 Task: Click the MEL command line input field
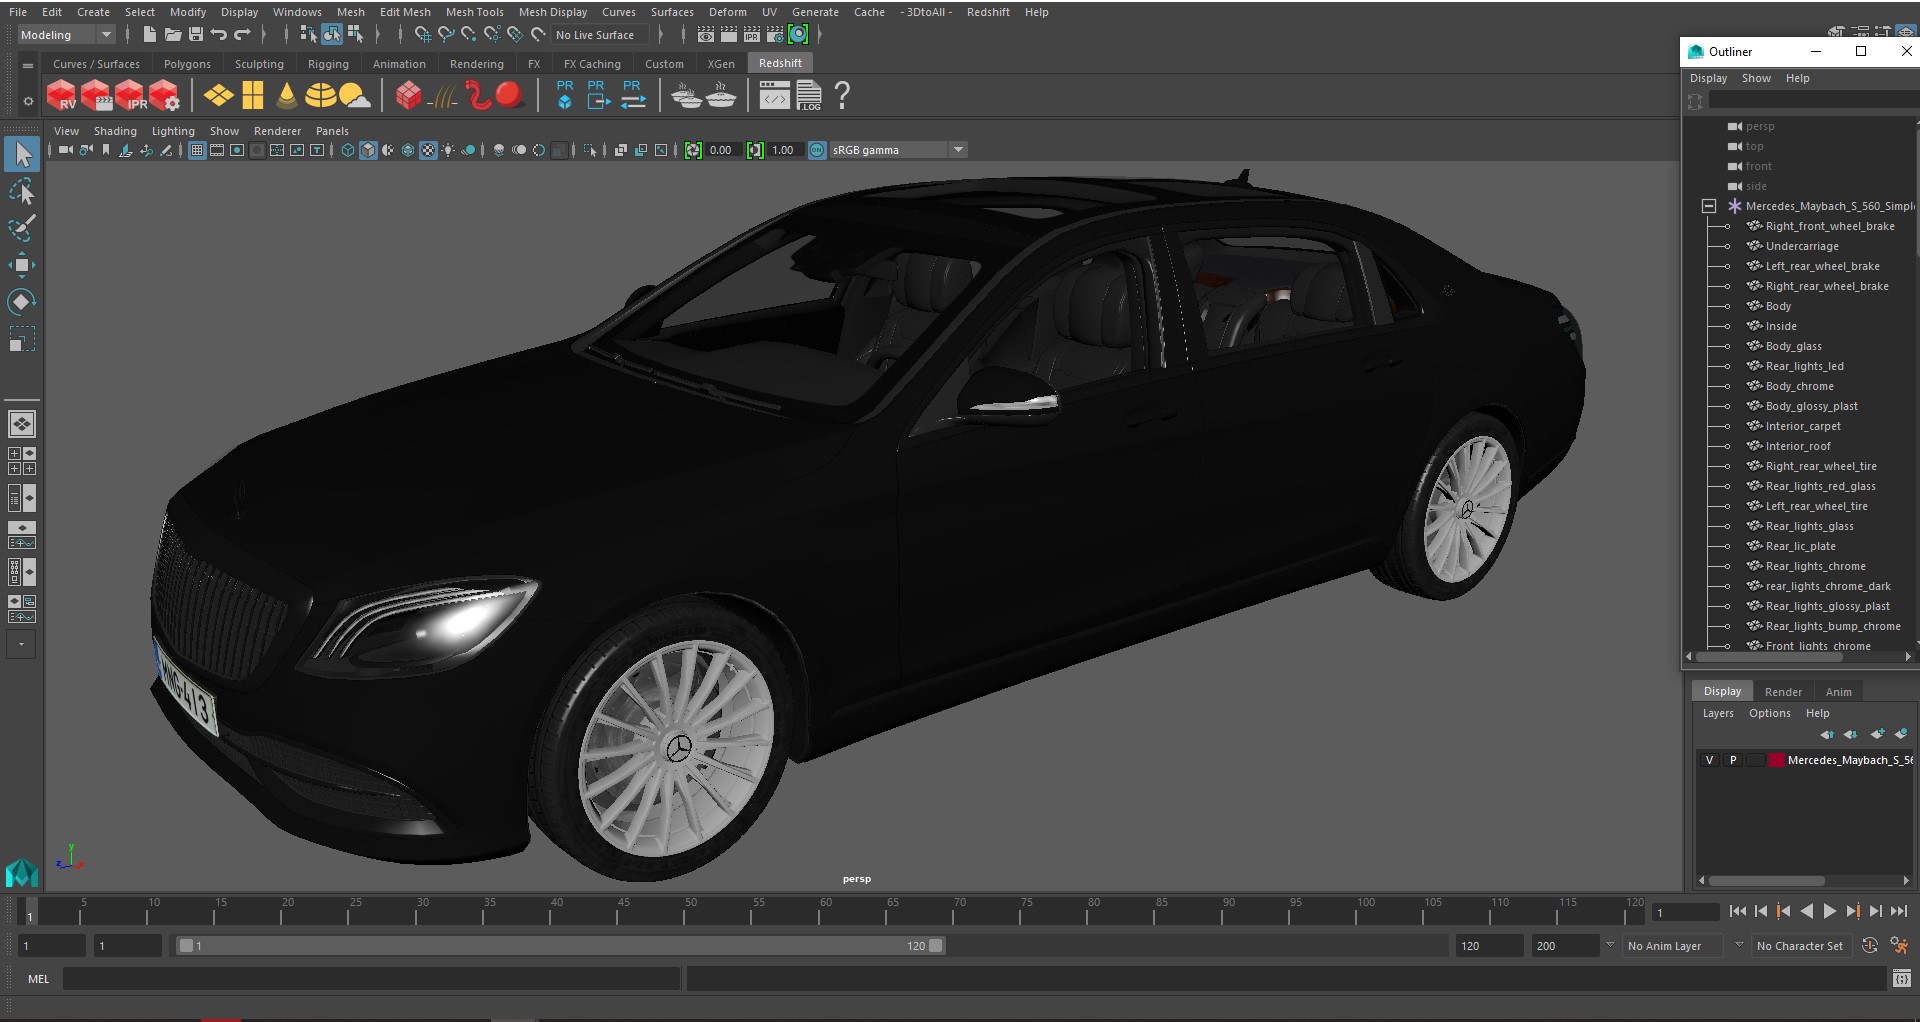[371, 979]
